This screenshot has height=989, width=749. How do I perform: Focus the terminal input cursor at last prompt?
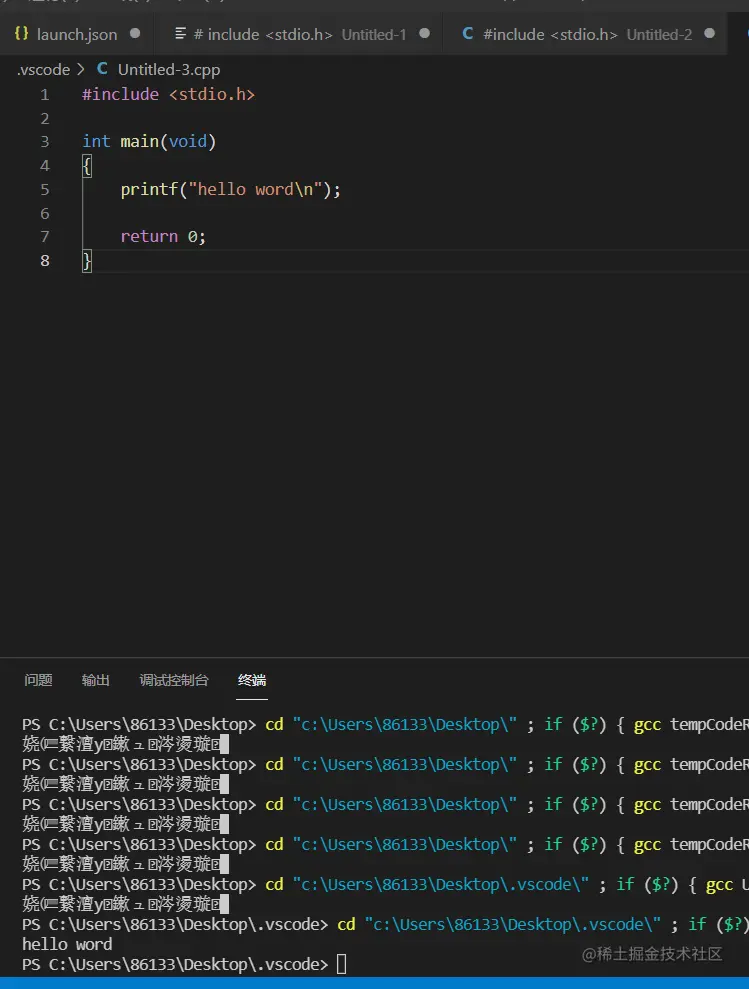tap(341, 964)
